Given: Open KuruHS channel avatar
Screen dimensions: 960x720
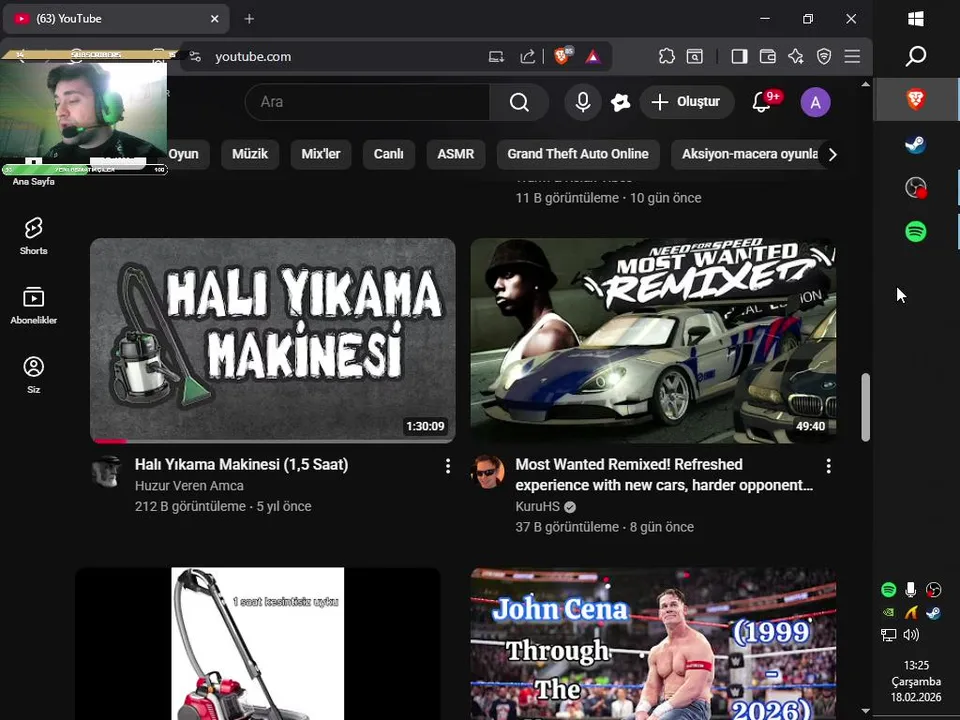Looking at the screenshot, I should 487,471.
